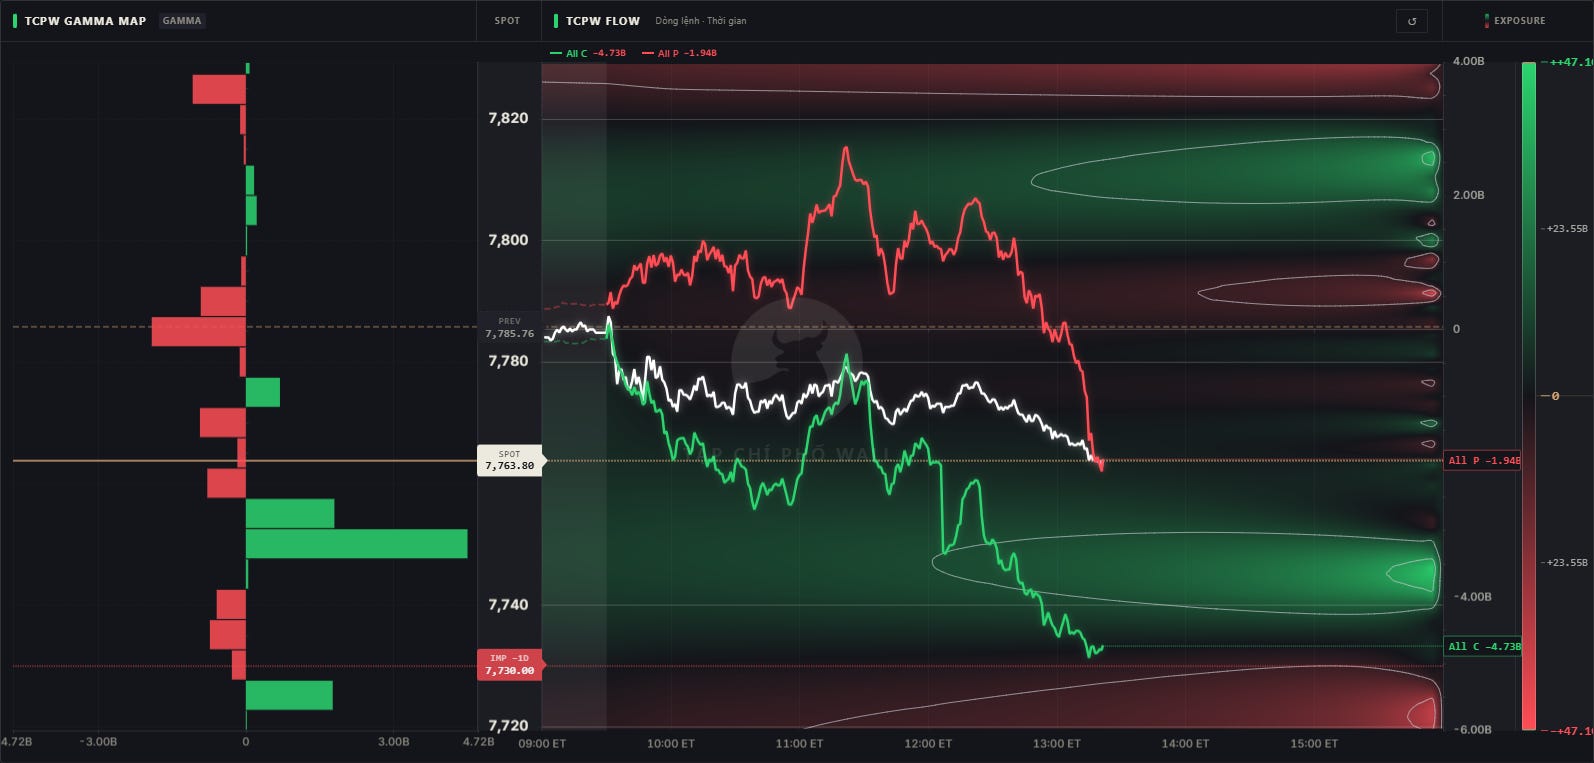Click the 7,740 price axis label
The image size is (1594, 763).
click(x=508, y=605)
